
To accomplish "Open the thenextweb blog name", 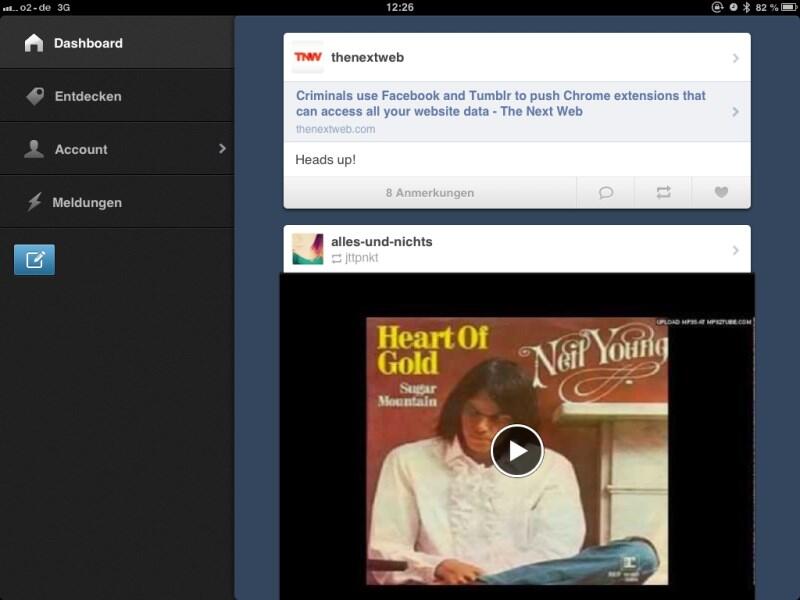I will pyautogui.click(x=367, y=57).
